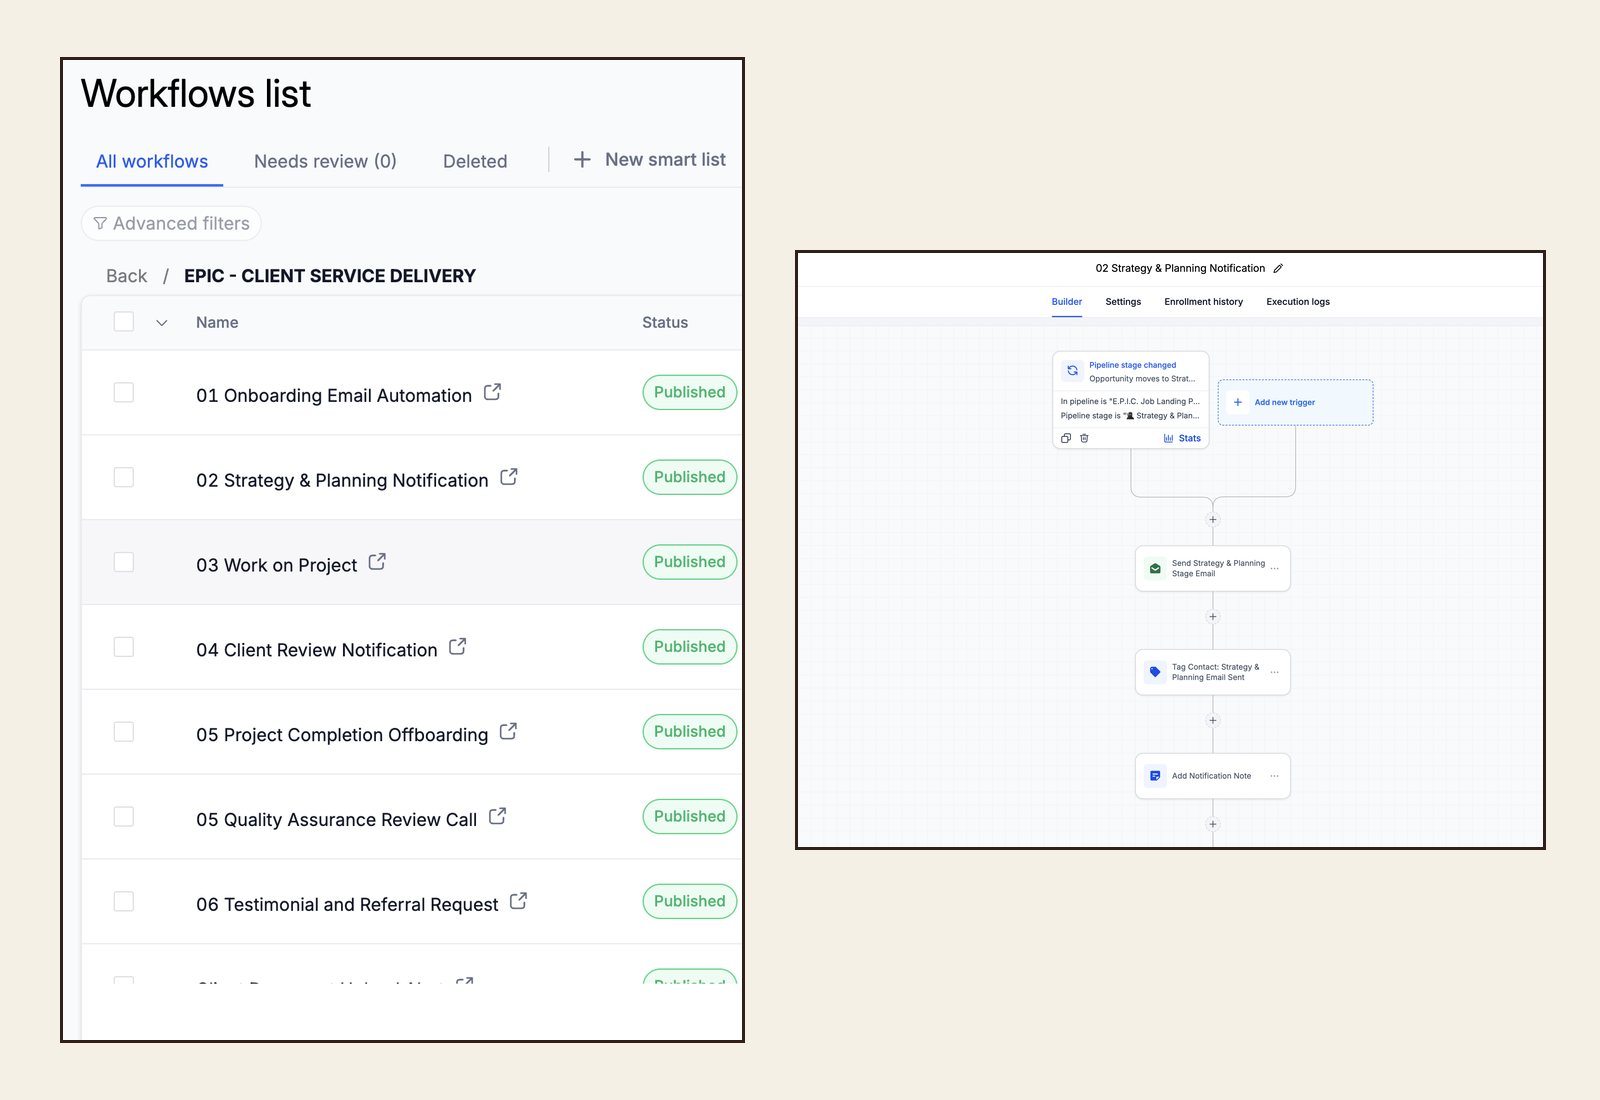Viewport: 1600px width, 1100px height.
Task: Open 01 Onboarding Email Automation workflow name
Action: pyautogui.click(x=334, y=395)
